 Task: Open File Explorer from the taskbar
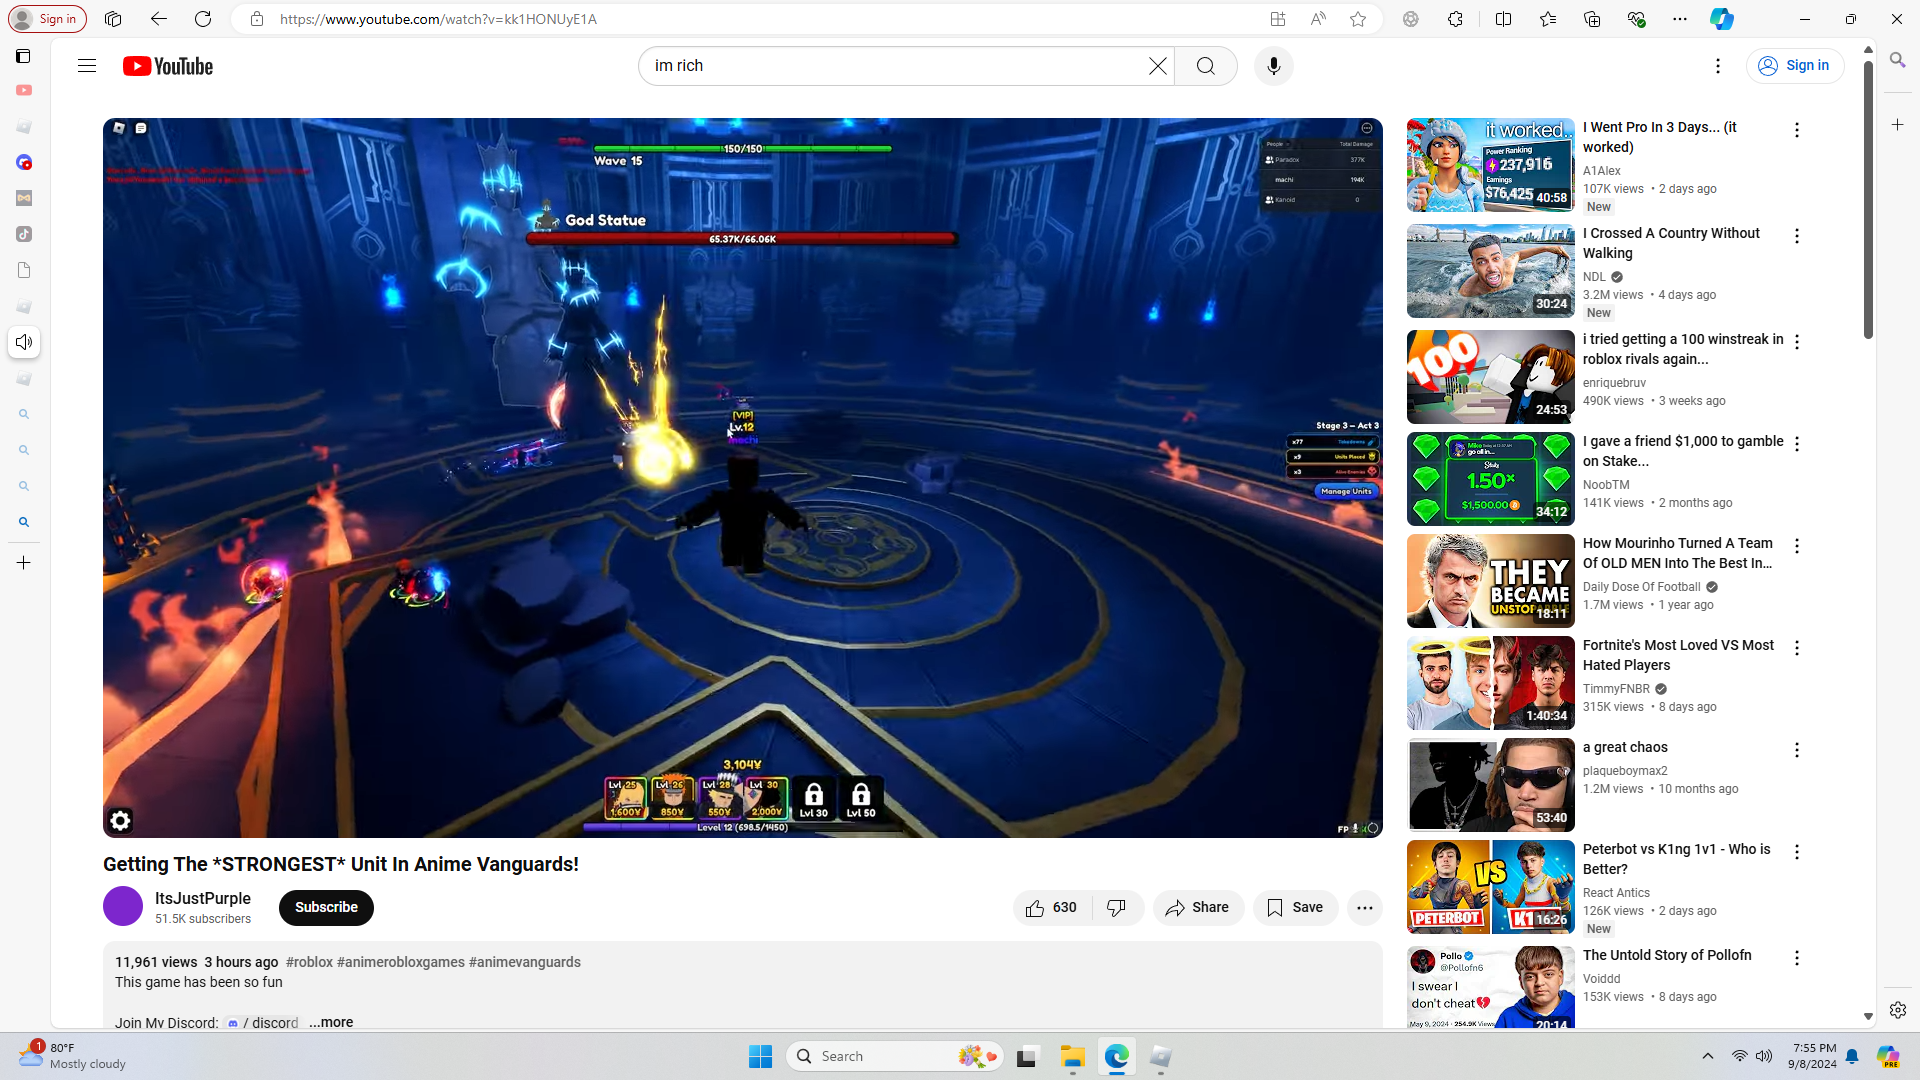pyautogui.click(x=1073, y=1057)
